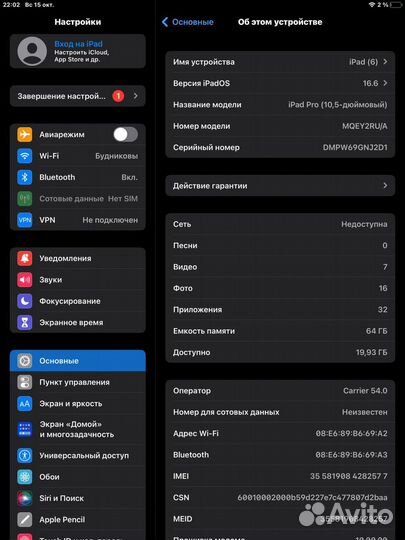Open the Имя устройства row
The height and width of the screenshot is (540, 405).
coord(280,62)
